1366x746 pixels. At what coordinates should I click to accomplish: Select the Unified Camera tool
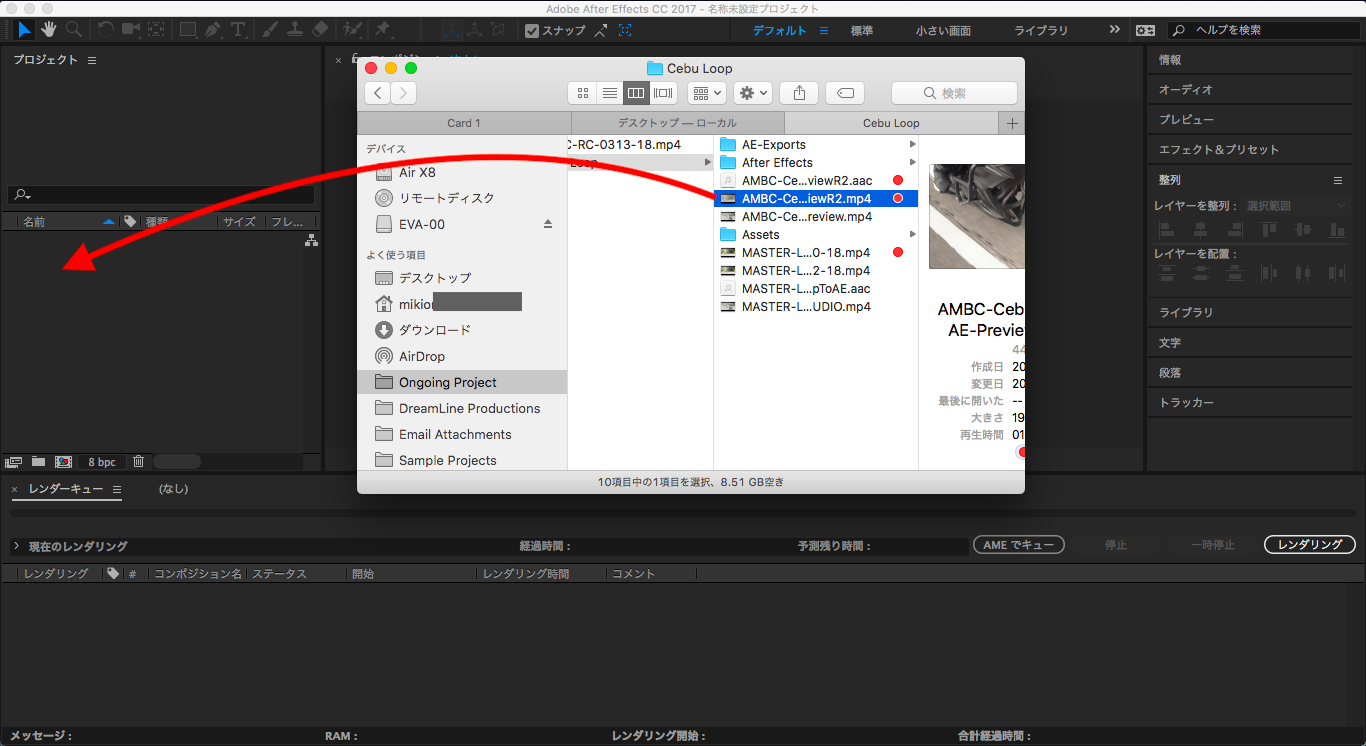tap(131, 30)
